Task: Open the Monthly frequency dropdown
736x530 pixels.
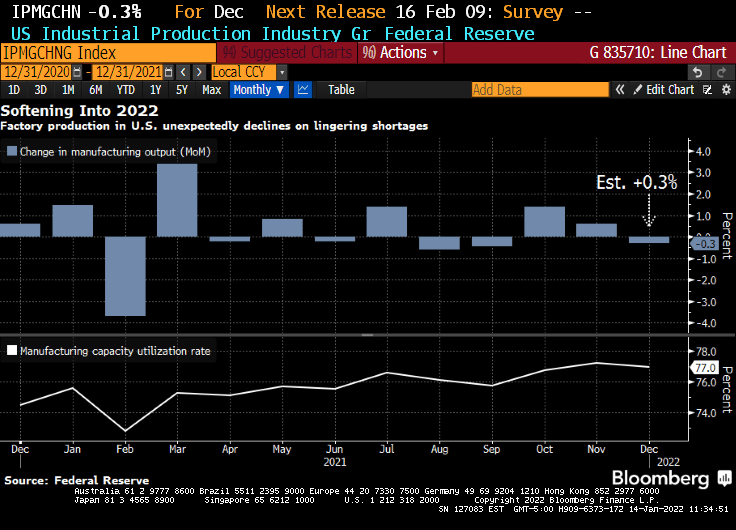Action: coord(259,90)
